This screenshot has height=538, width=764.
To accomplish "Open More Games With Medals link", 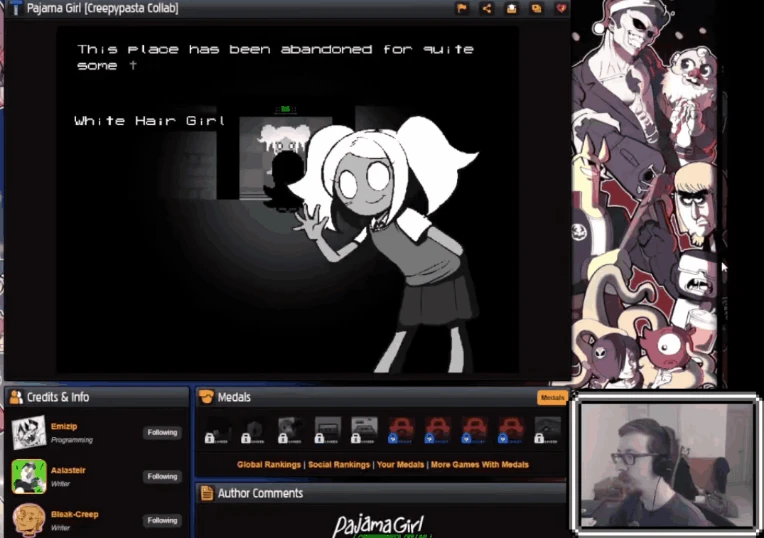I will (480, 465).
